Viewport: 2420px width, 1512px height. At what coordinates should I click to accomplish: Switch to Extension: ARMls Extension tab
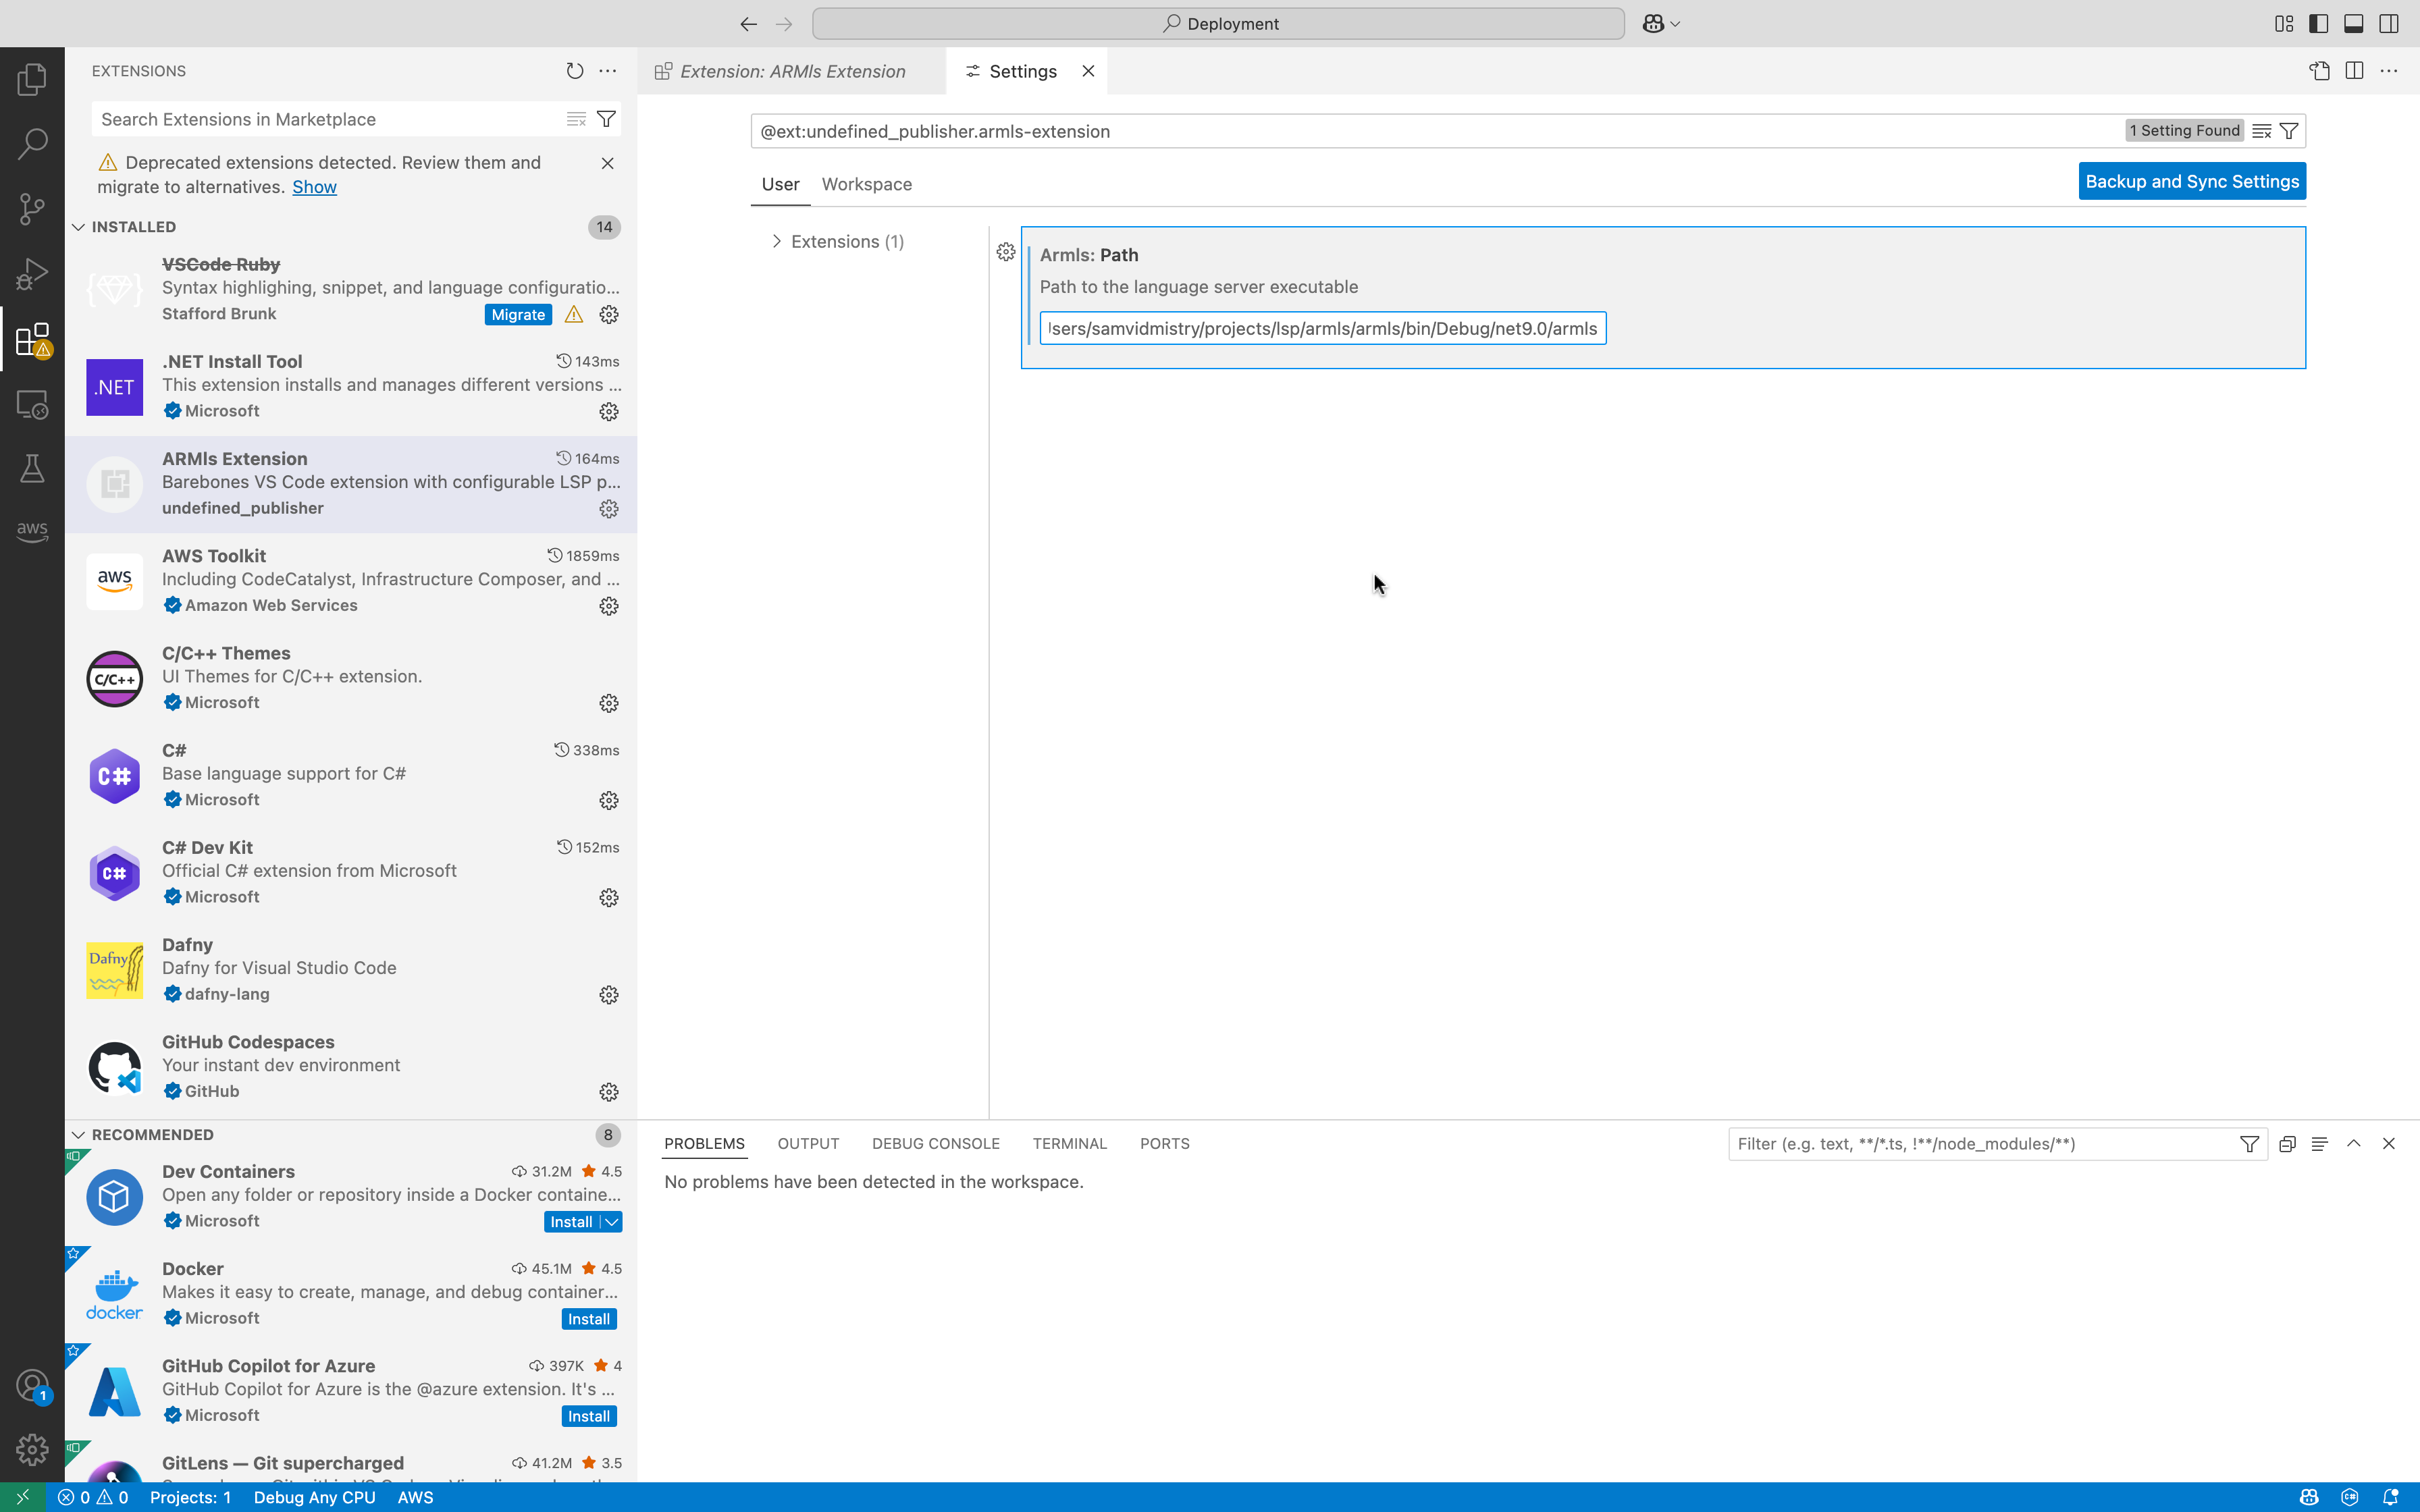(792, 71)
